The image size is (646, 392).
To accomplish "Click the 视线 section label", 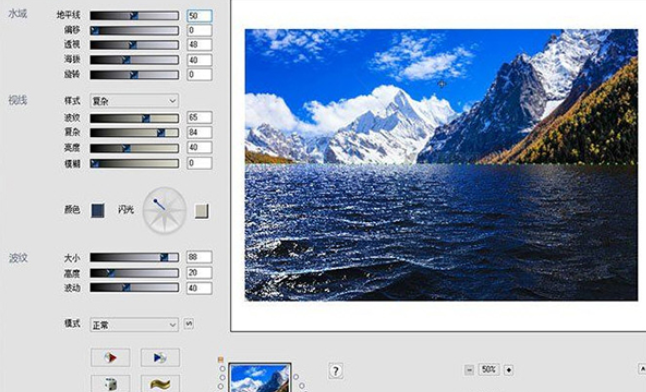I will coord(18,100).
